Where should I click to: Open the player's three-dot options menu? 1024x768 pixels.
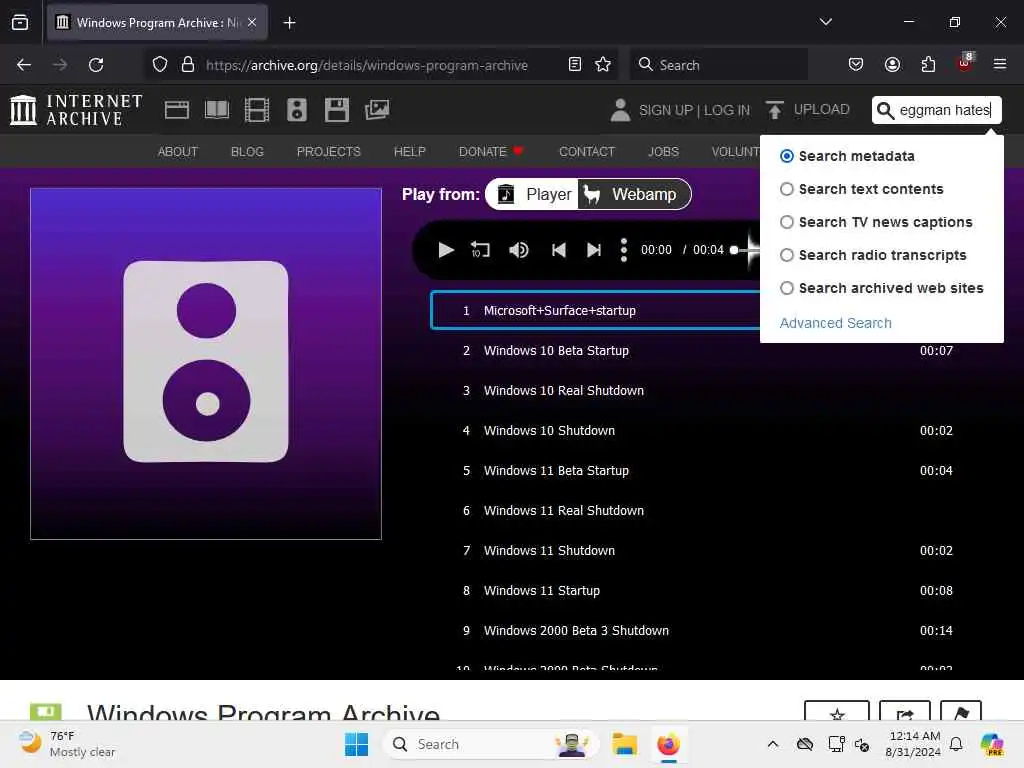pyautogui.click(x=624, y=250)
